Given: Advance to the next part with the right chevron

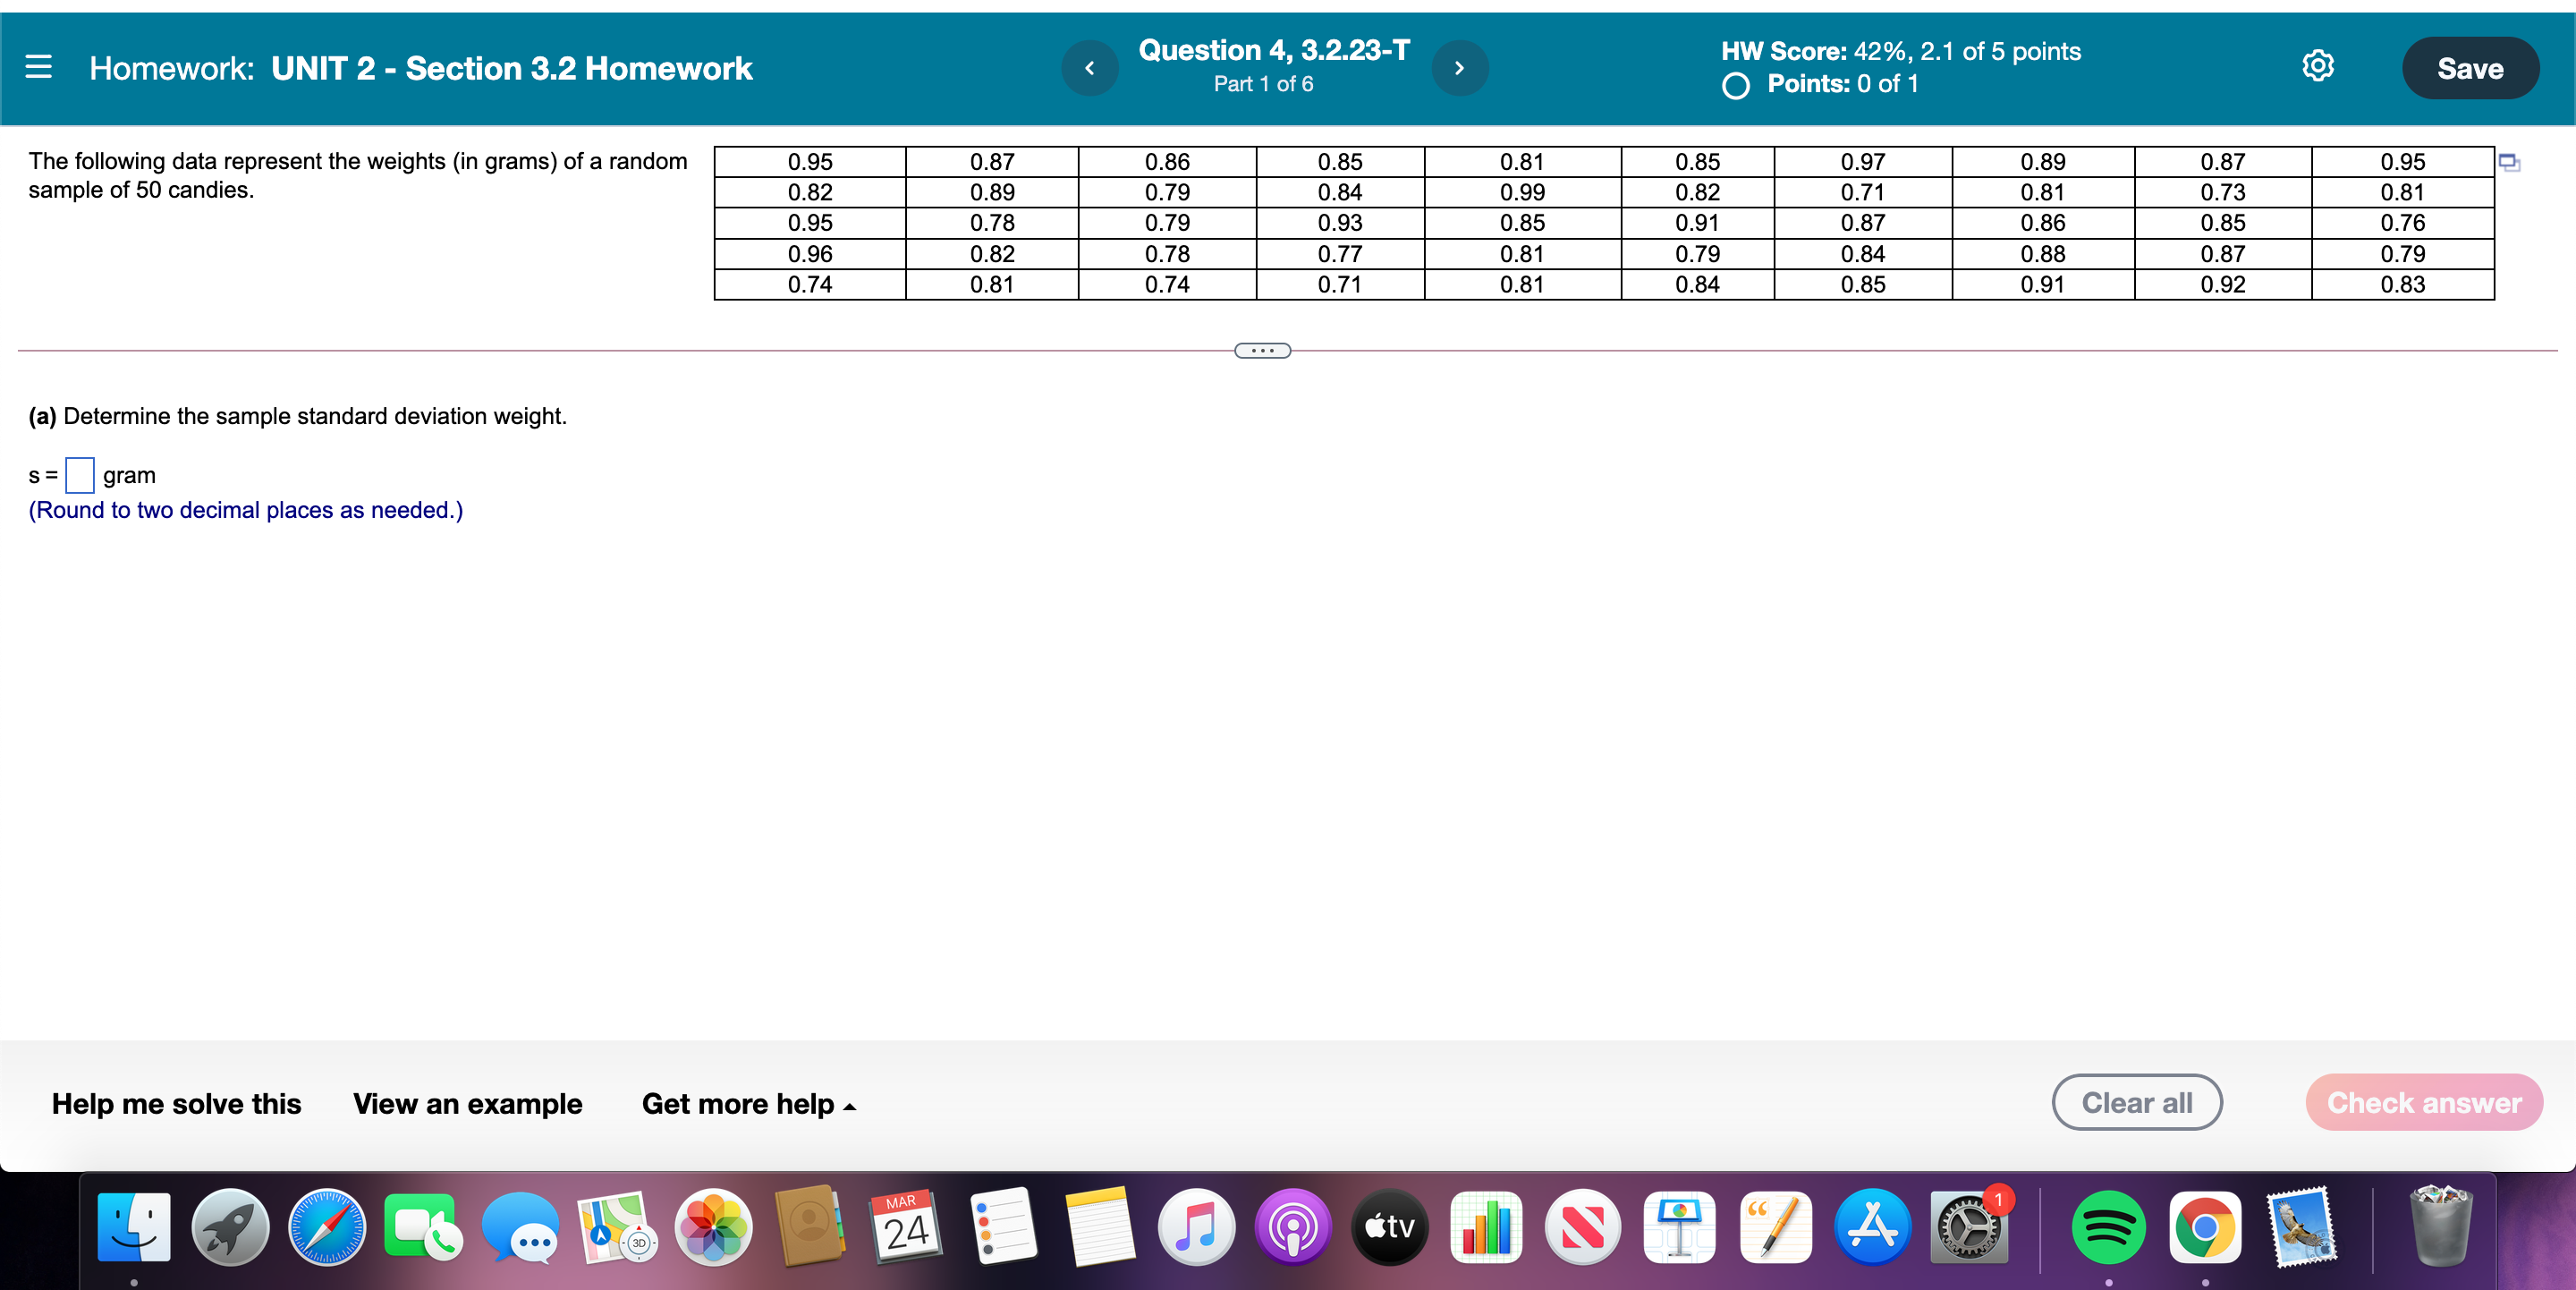Looking at the screenshot, I should pos(1459,67).
